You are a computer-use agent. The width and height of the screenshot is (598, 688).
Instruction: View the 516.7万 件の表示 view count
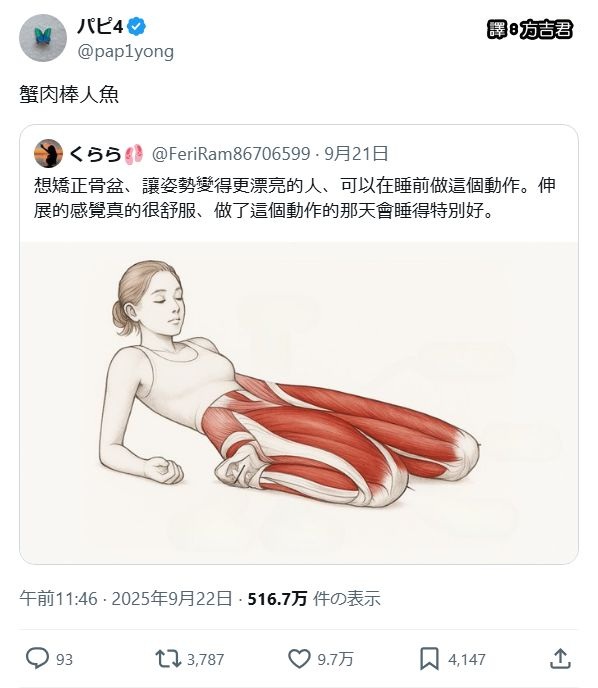314,598
